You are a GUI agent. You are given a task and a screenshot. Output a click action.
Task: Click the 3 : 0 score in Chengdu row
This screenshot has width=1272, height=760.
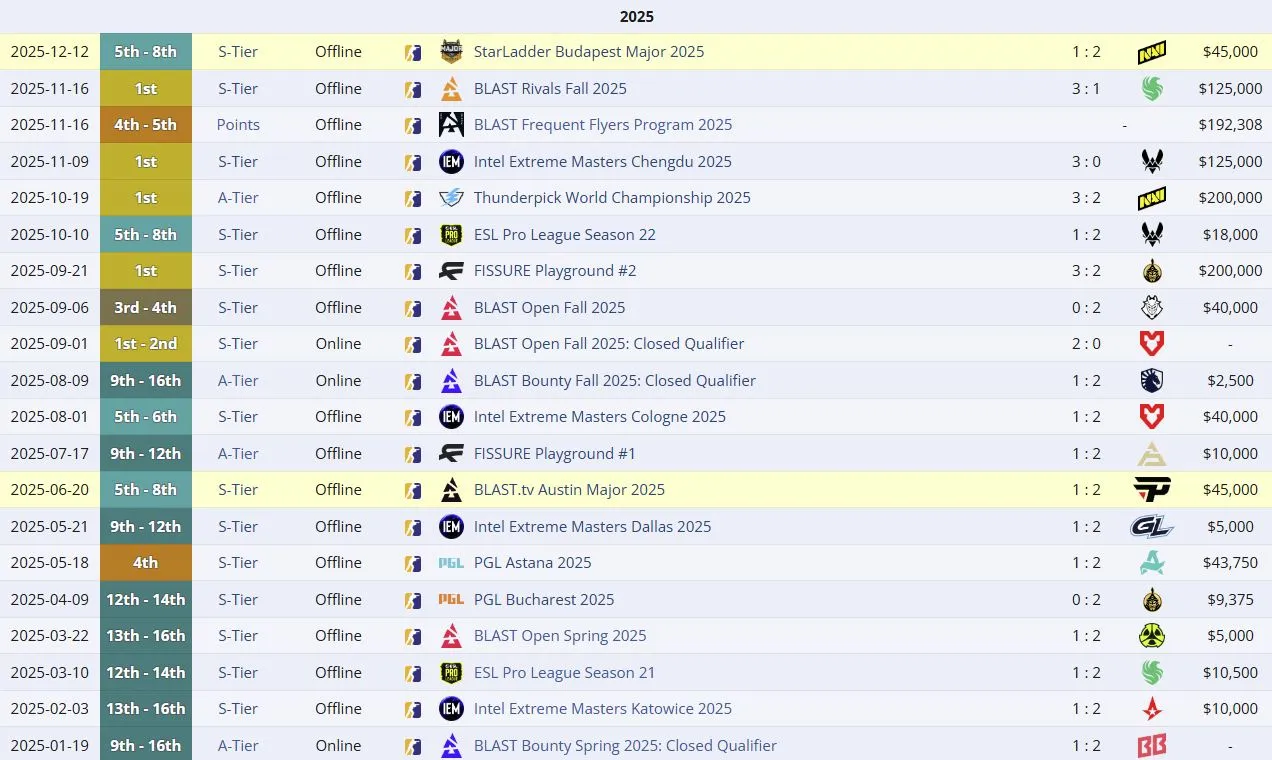click(1086, 161)
